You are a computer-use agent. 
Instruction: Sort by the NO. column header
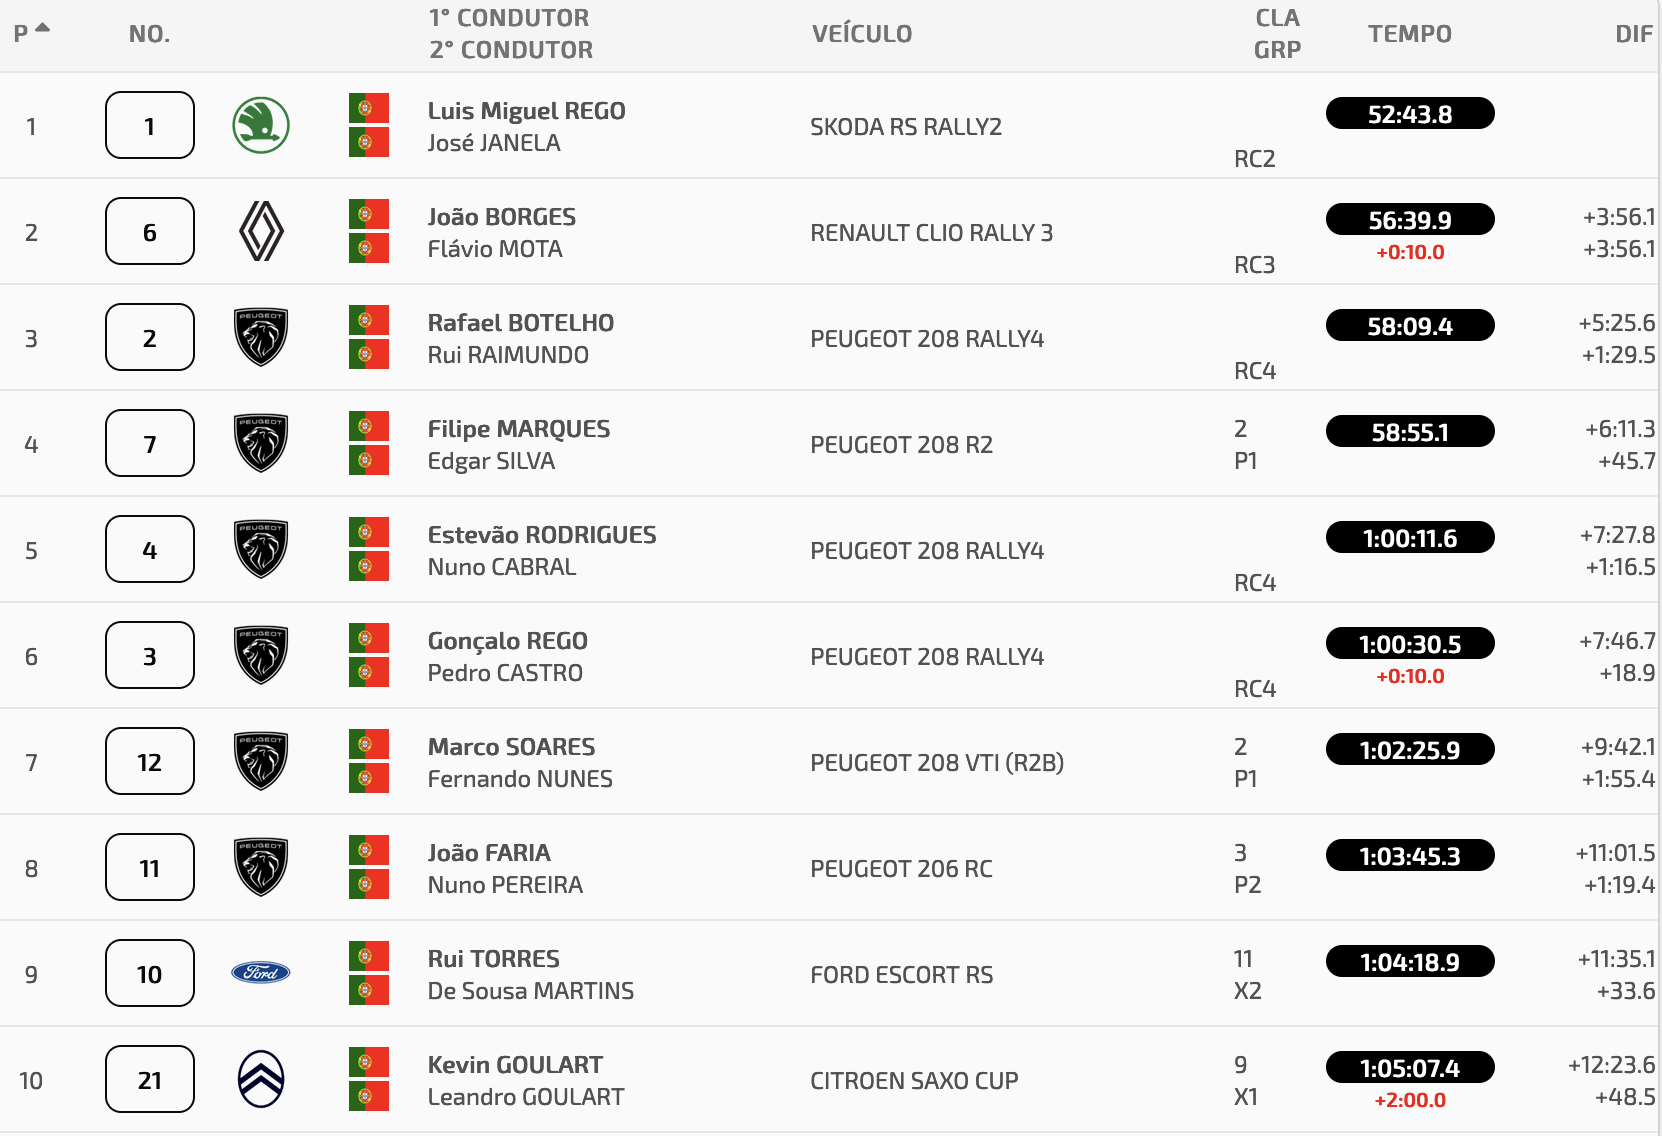coord(149,34)
